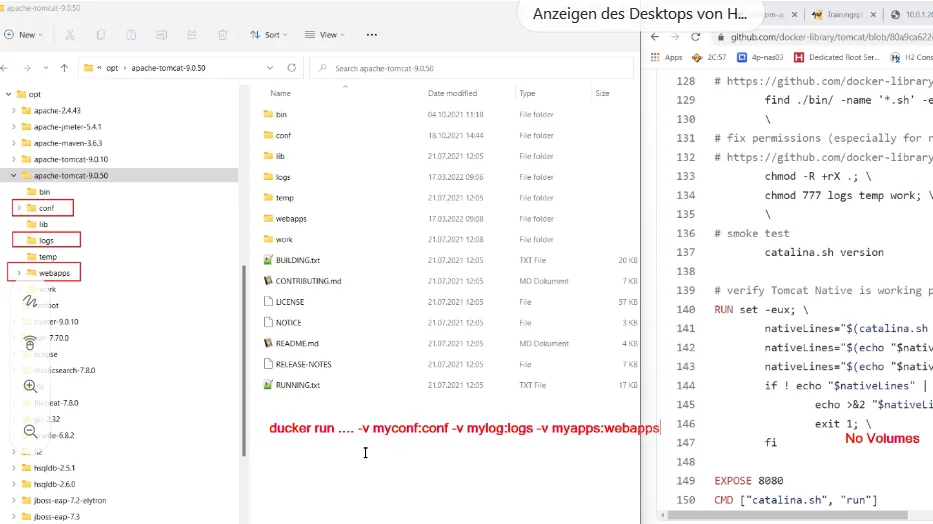Click the Explorer refresh icon
The image size is (933, 524).
pyautogui.click(x=292, y=68)
